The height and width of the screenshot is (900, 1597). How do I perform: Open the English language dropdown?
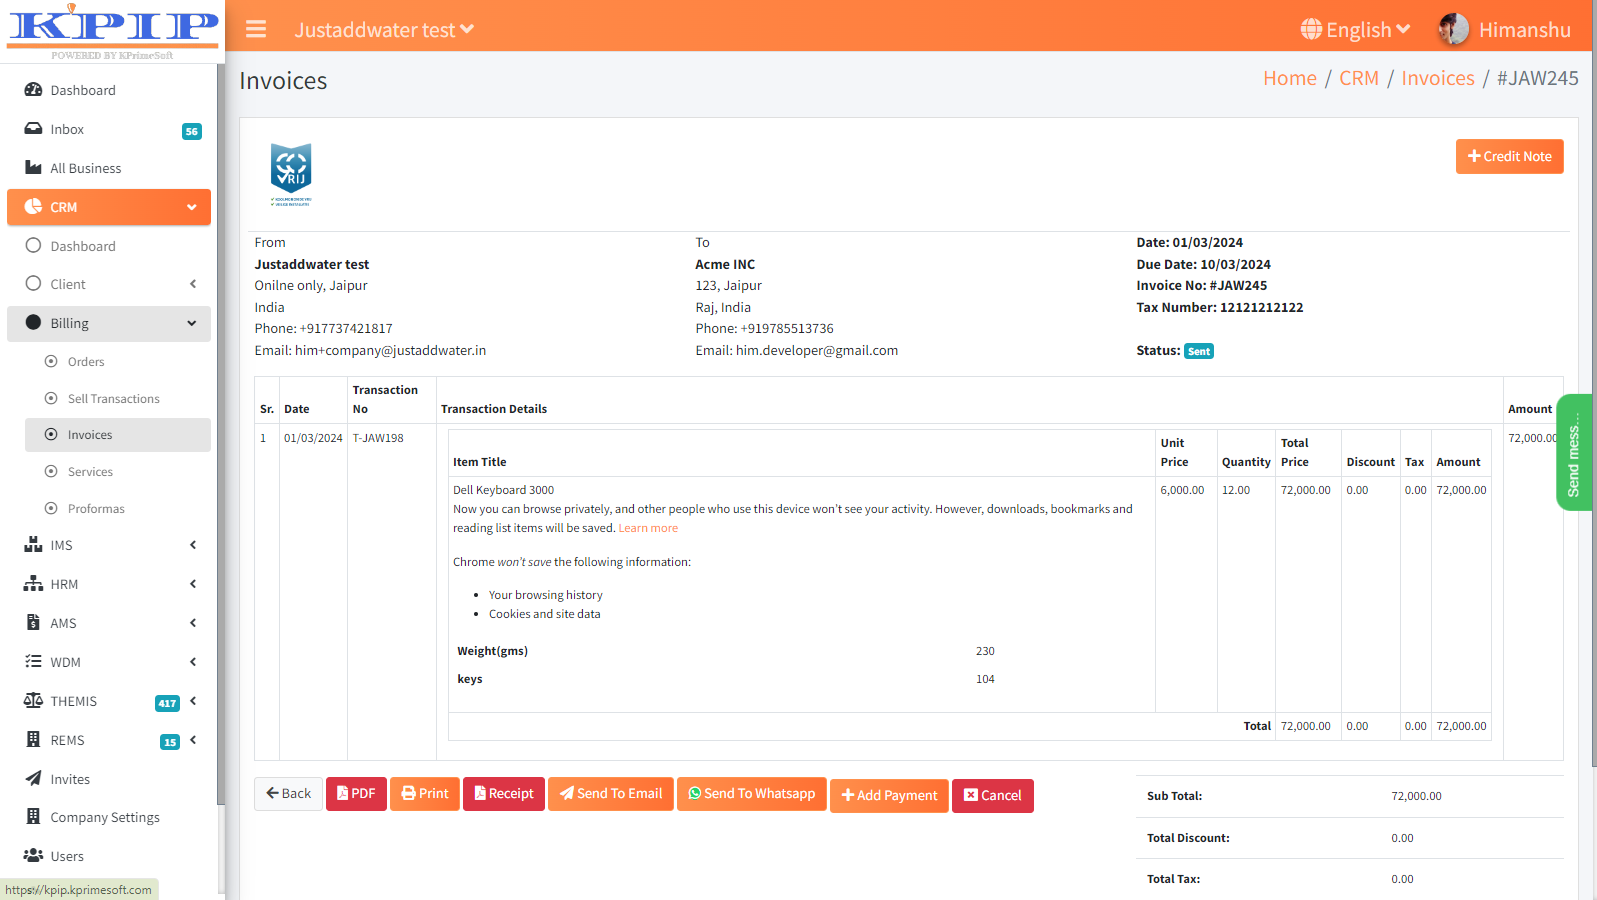(1355, 30)
